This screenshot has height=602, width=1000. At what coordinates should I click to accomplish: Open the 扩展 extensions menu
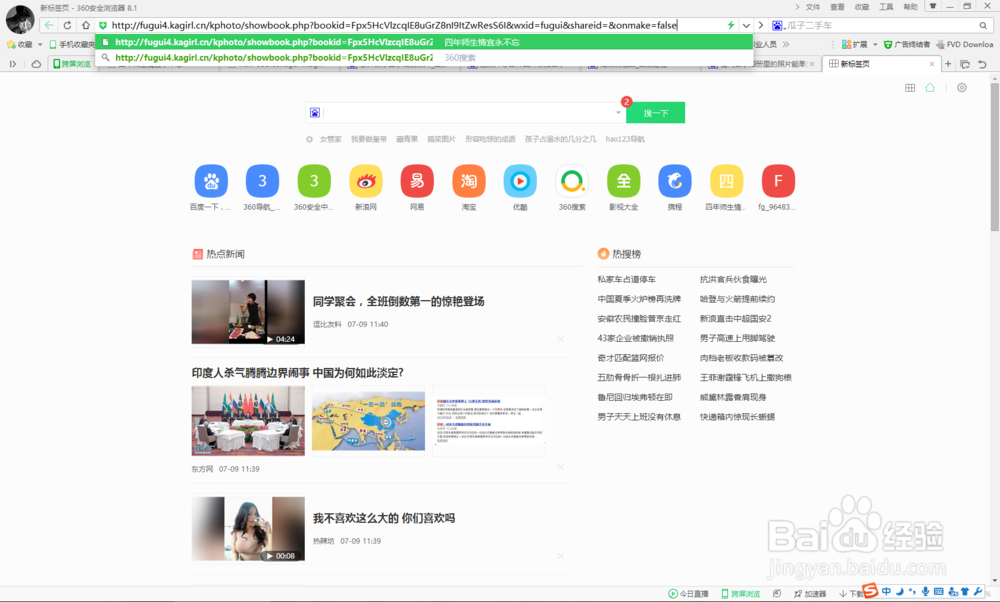point(854,45)
